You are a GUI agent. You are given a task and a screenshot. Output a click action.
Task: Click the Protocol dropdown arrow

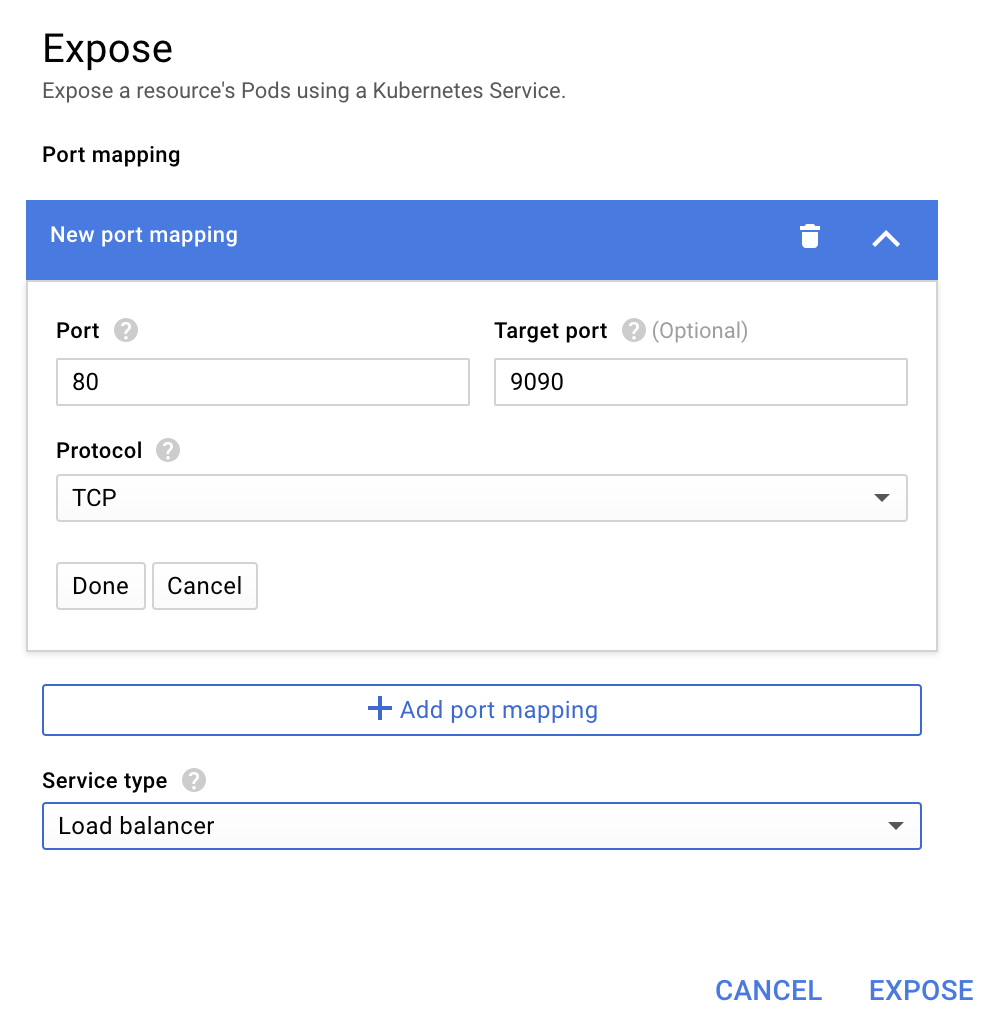click(x=882, y=498)
